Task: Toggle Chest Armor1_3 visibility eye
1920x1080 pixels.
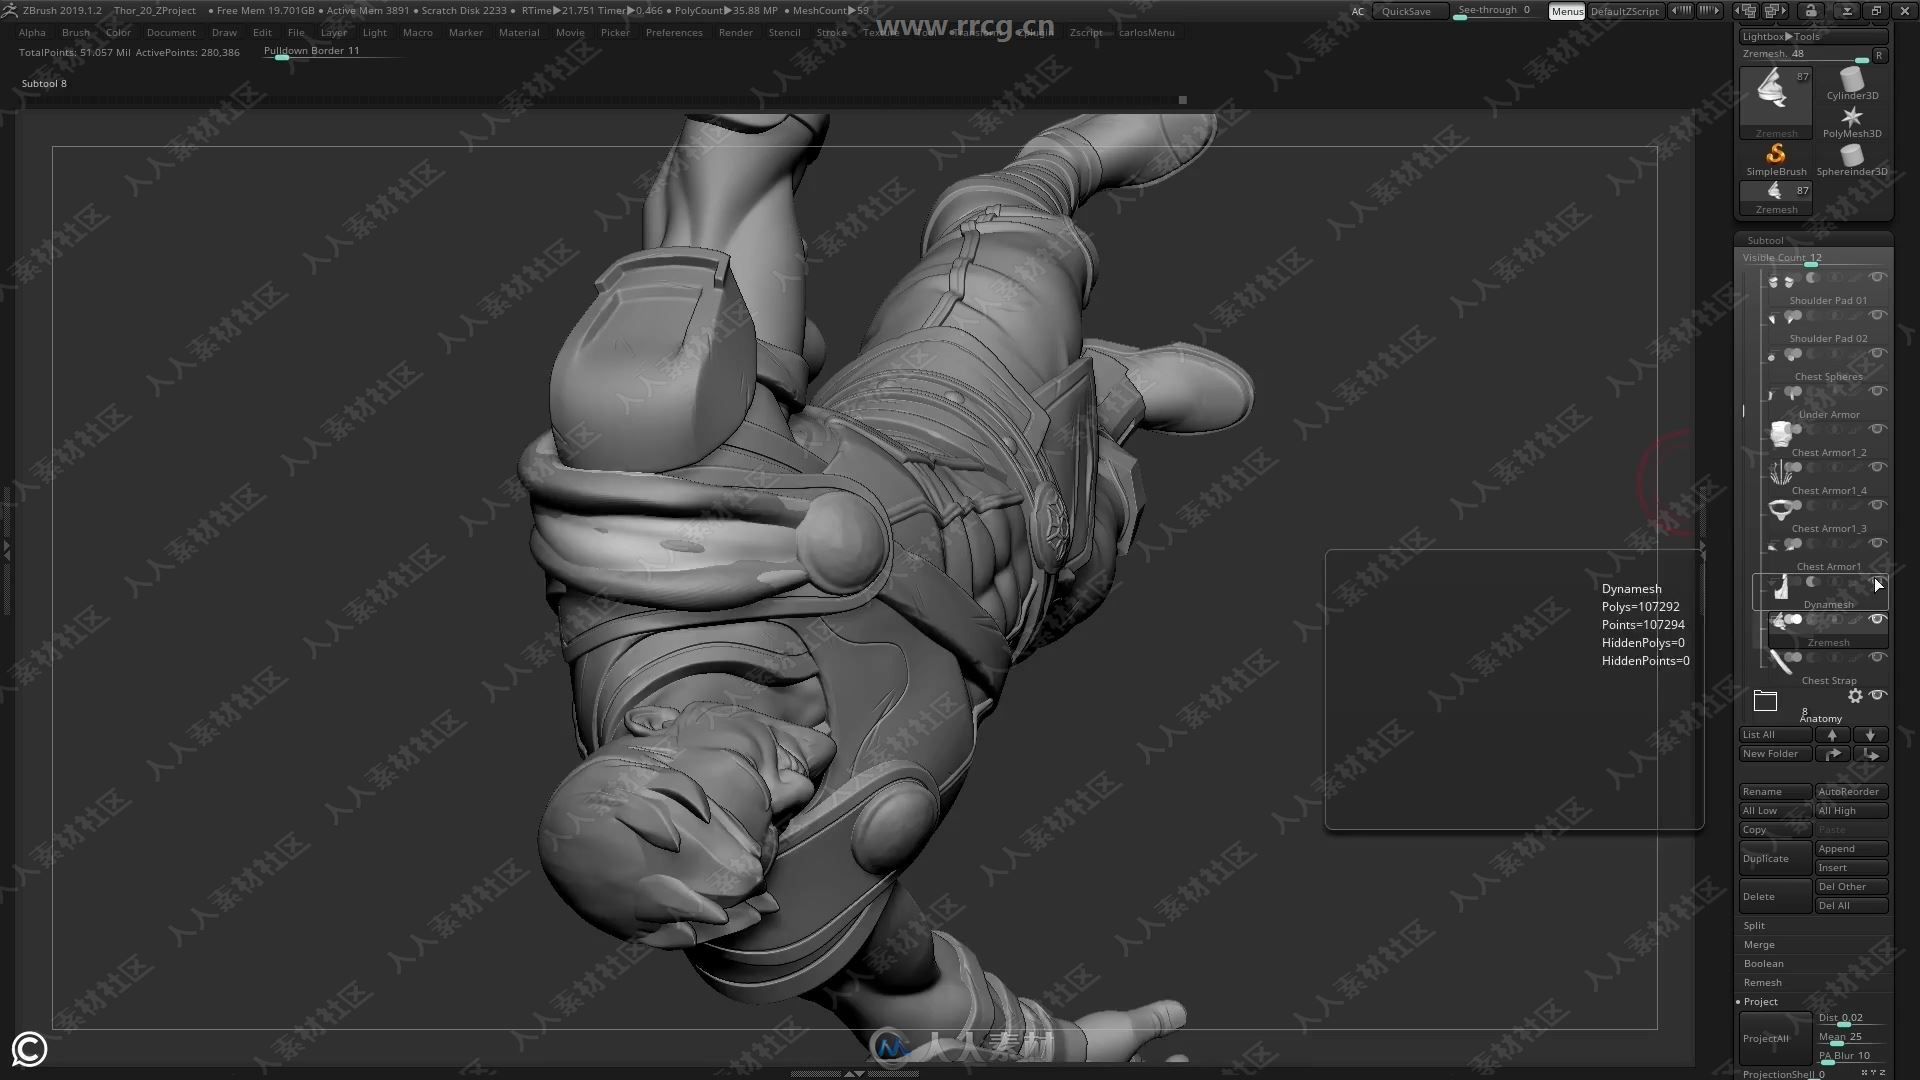Action: (x=1877, y=506)
